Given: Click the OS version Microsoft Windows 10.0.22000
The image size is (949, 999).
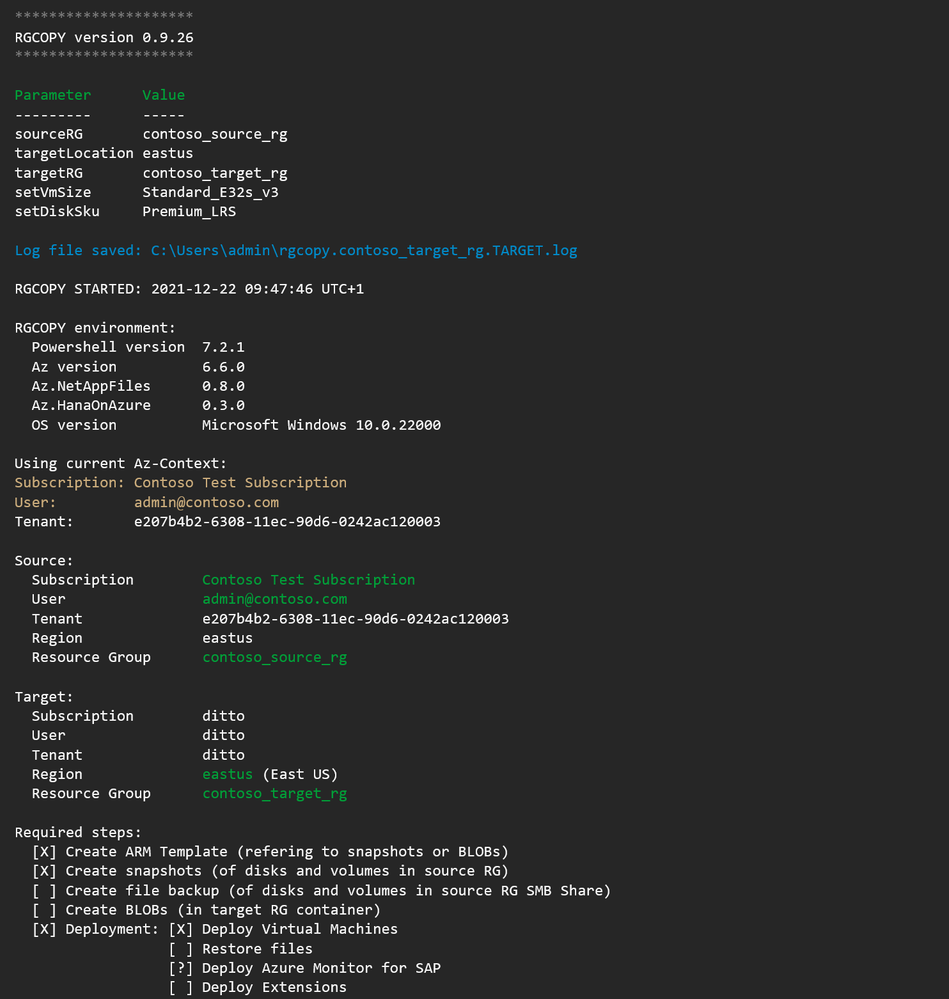Looking at the screenshot, I should [x=321, y=425].
